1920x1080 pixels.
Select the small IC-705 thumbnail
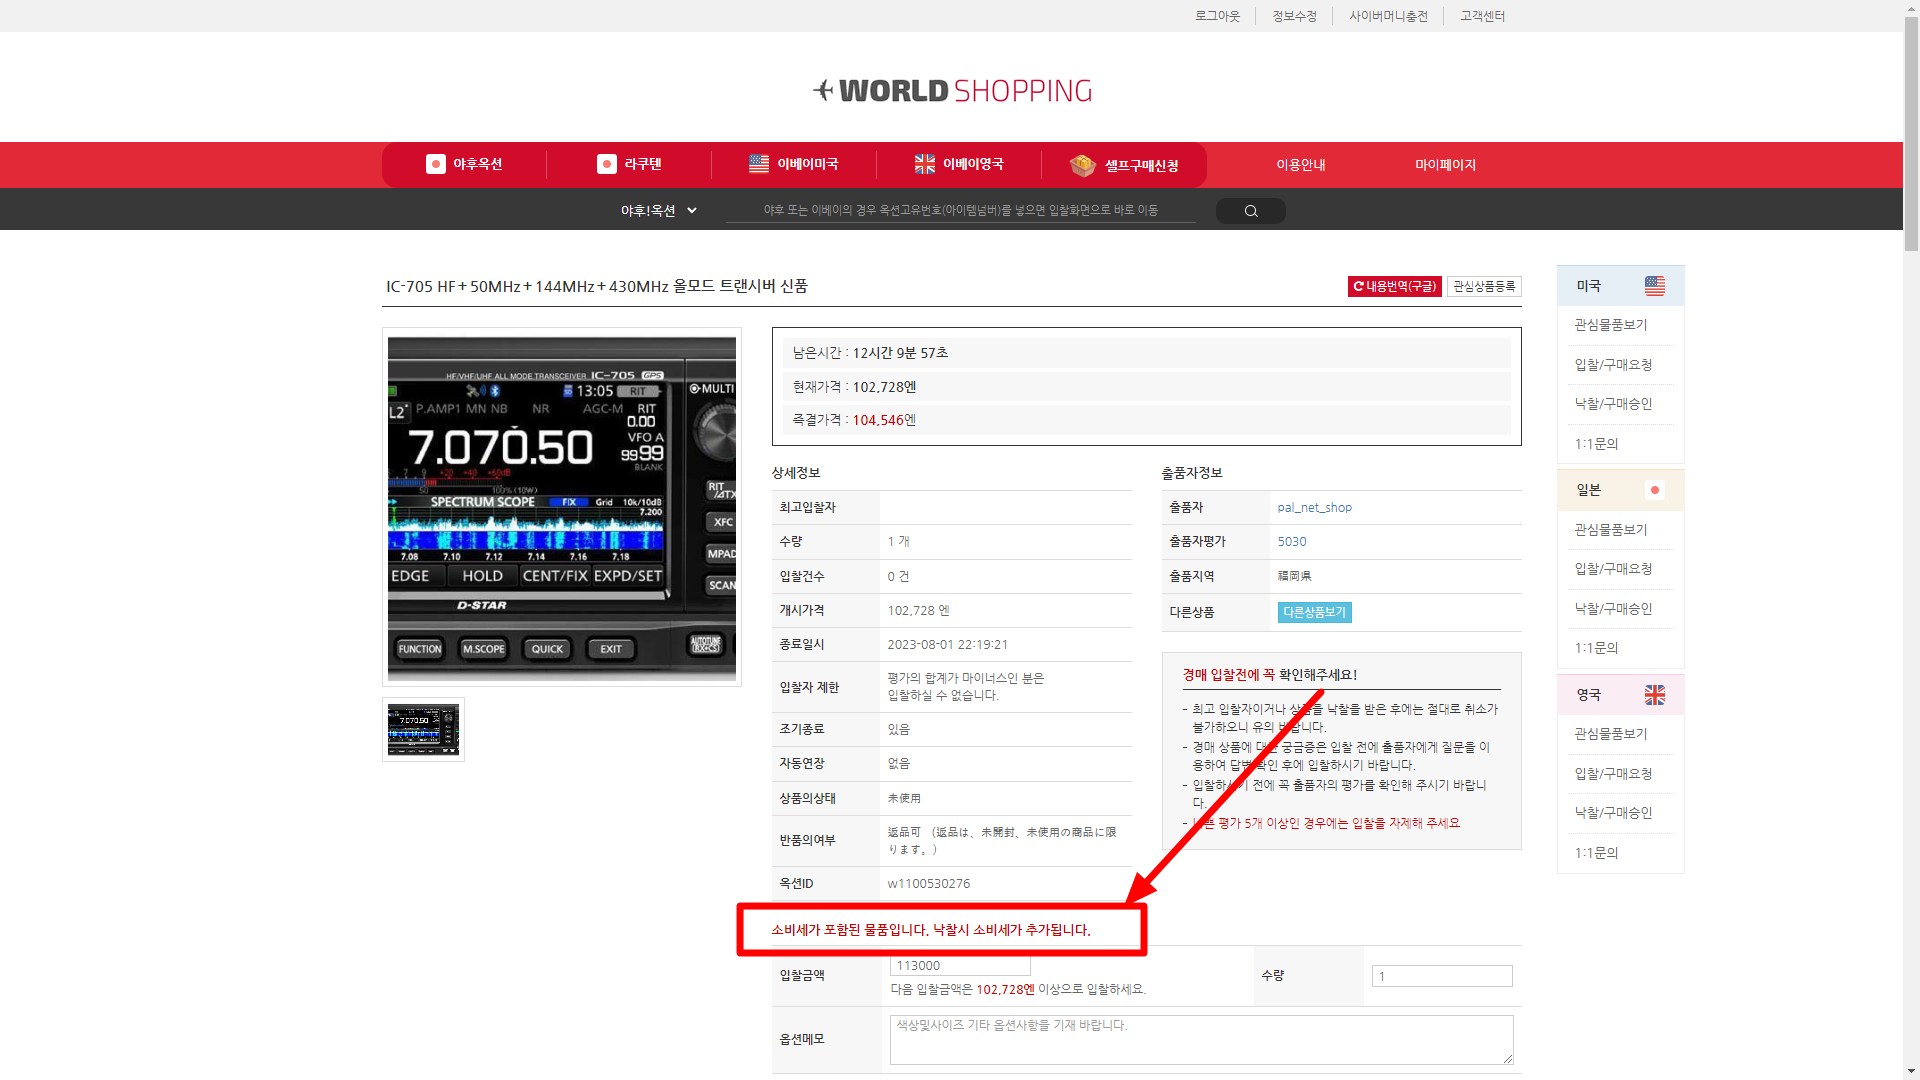[x=423, y=729]
